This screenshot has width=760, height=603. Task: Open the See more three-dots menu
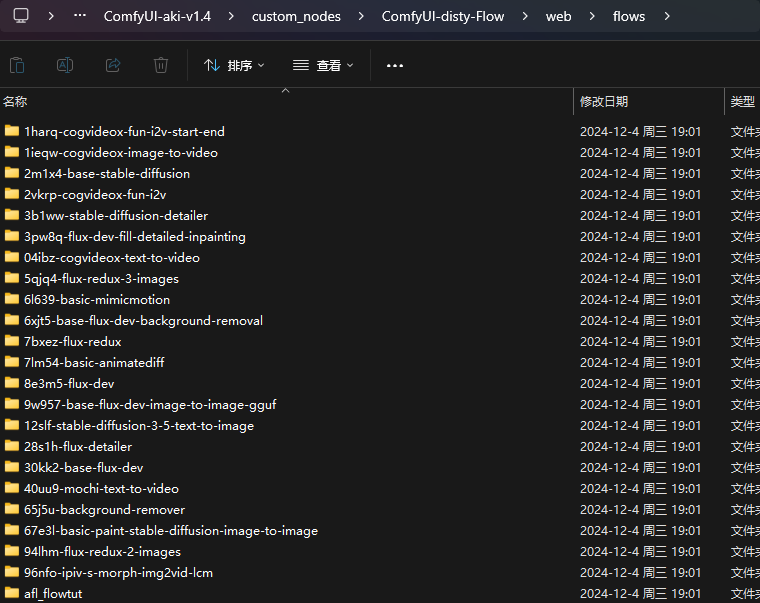[x=395, y=65]
